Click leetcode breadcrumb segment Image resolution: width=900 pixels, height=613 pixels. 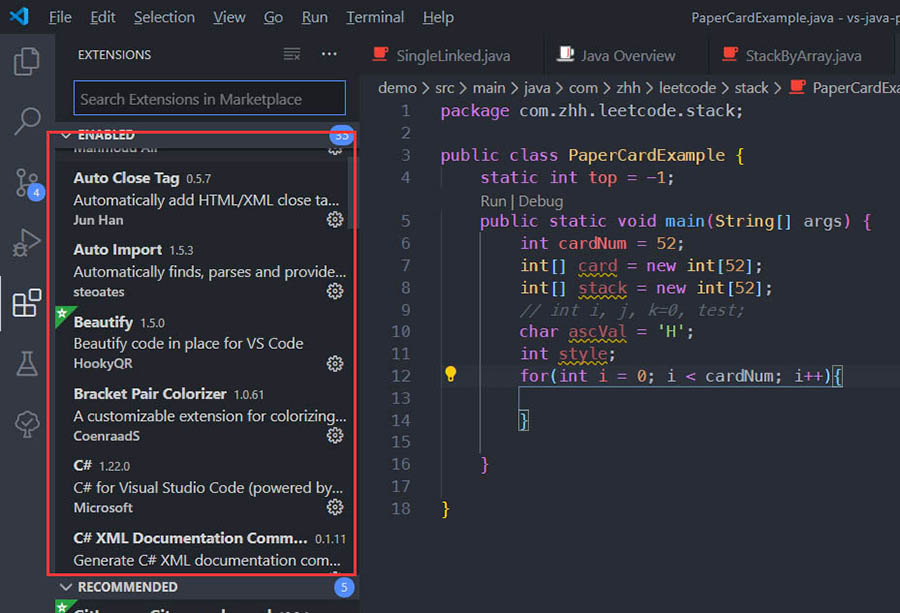tap(687, 88)
